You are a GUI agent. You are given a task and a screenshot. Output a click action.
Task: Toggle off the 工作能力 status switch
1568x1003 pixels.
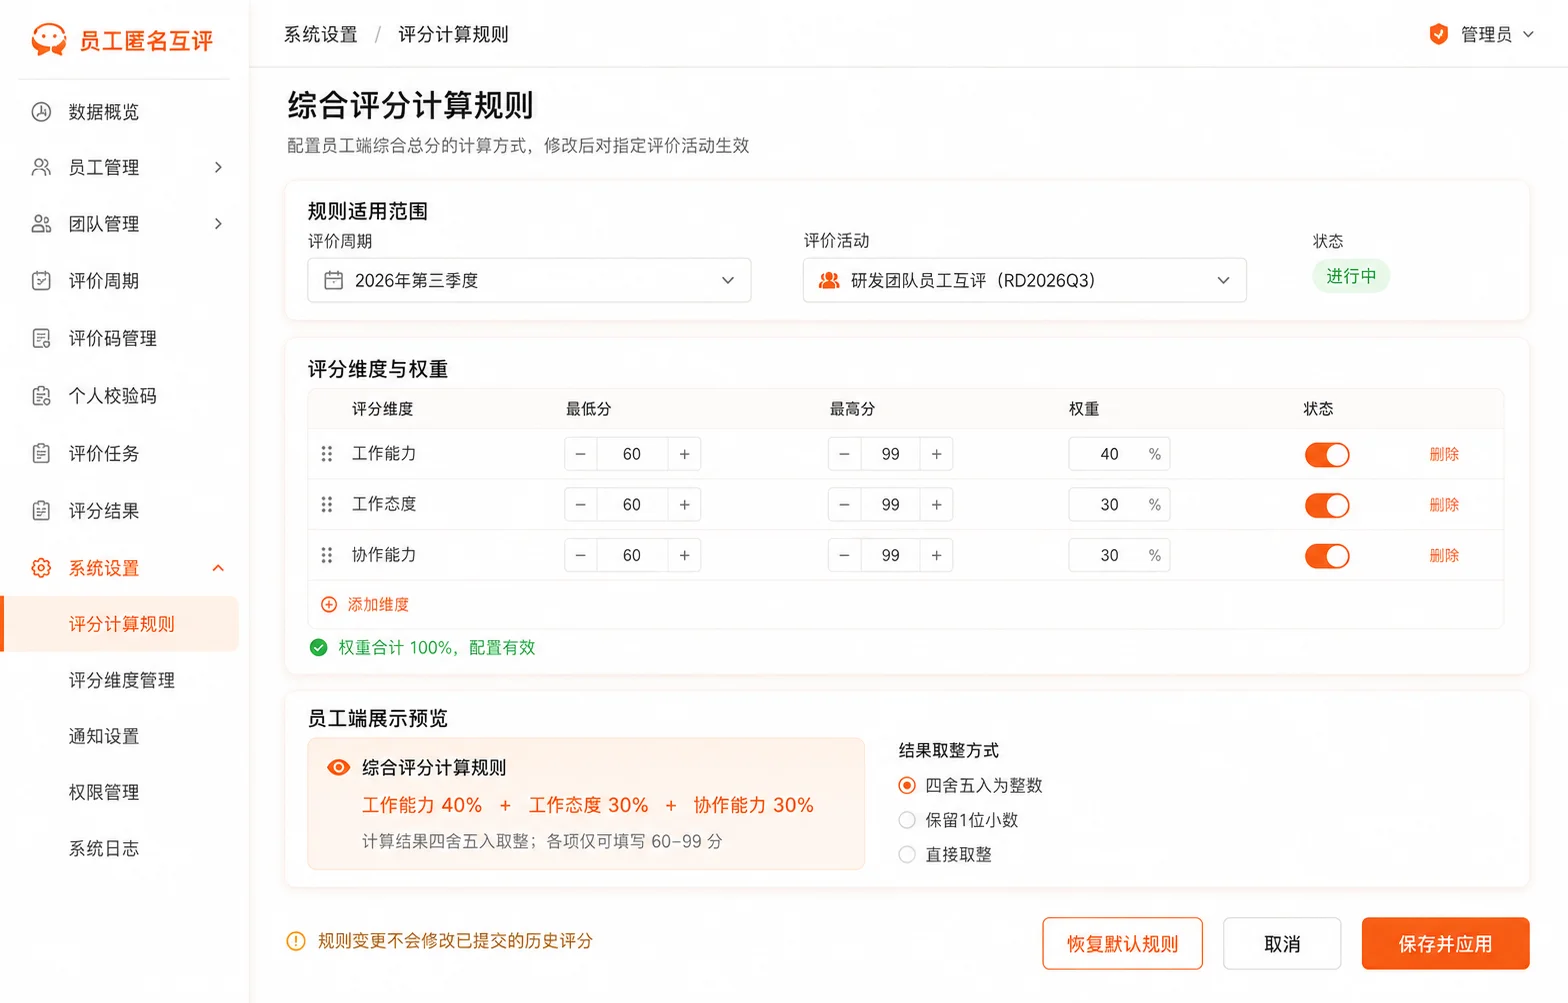(1327, 455)
